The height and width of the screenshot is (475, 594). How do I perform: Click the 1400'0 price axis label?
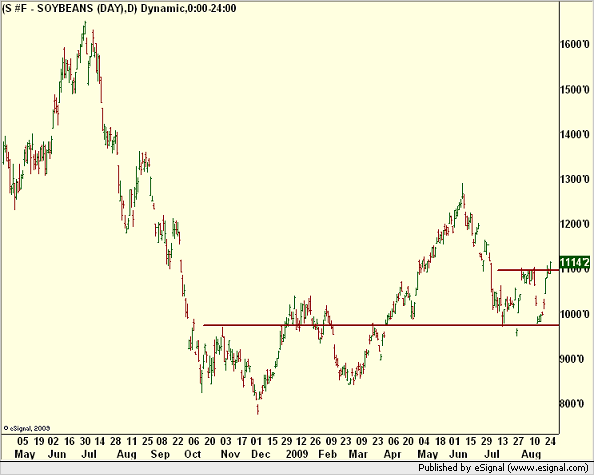coord(575,134)
